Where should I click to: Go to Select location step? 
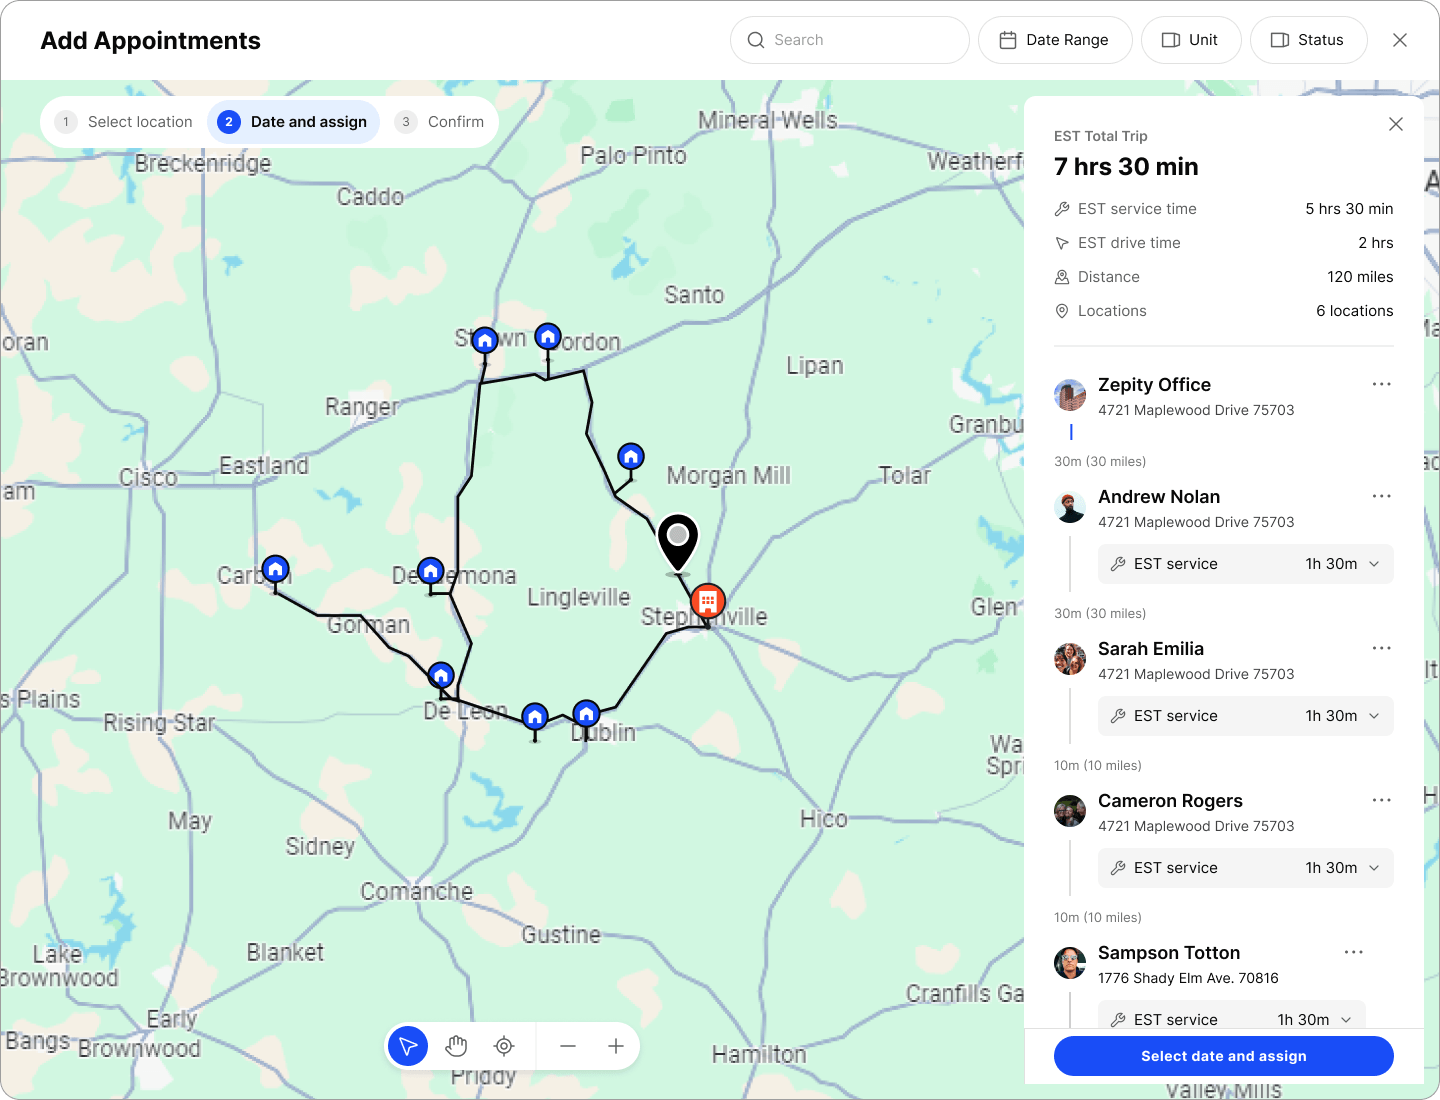(x=125, y=122)
